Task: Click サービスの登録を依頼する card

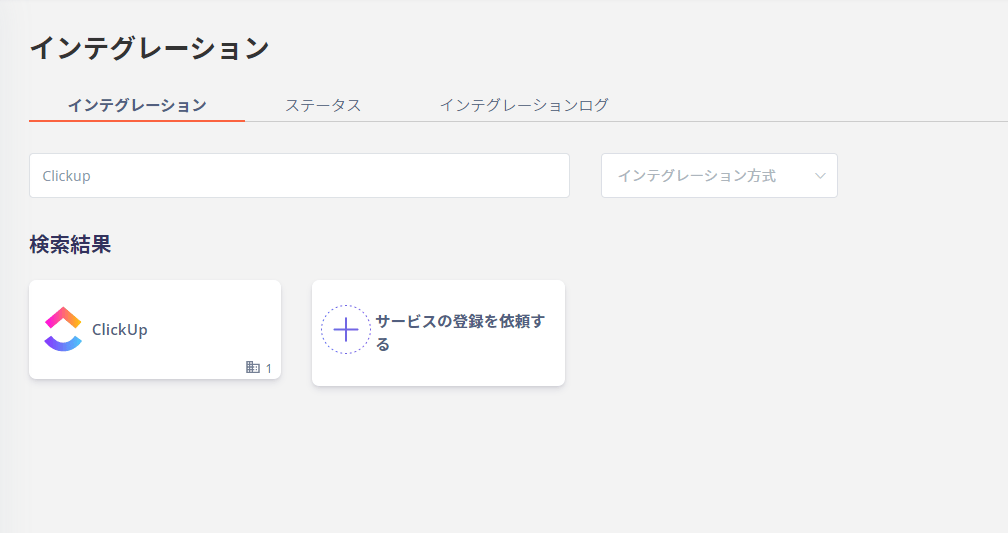Action: coord(438,333)
